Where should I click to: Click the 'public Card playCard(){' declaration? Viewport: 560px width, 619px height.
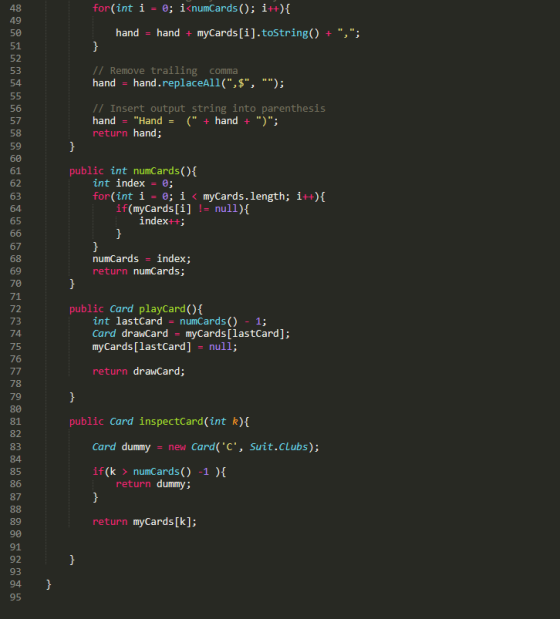click(136, 309)
